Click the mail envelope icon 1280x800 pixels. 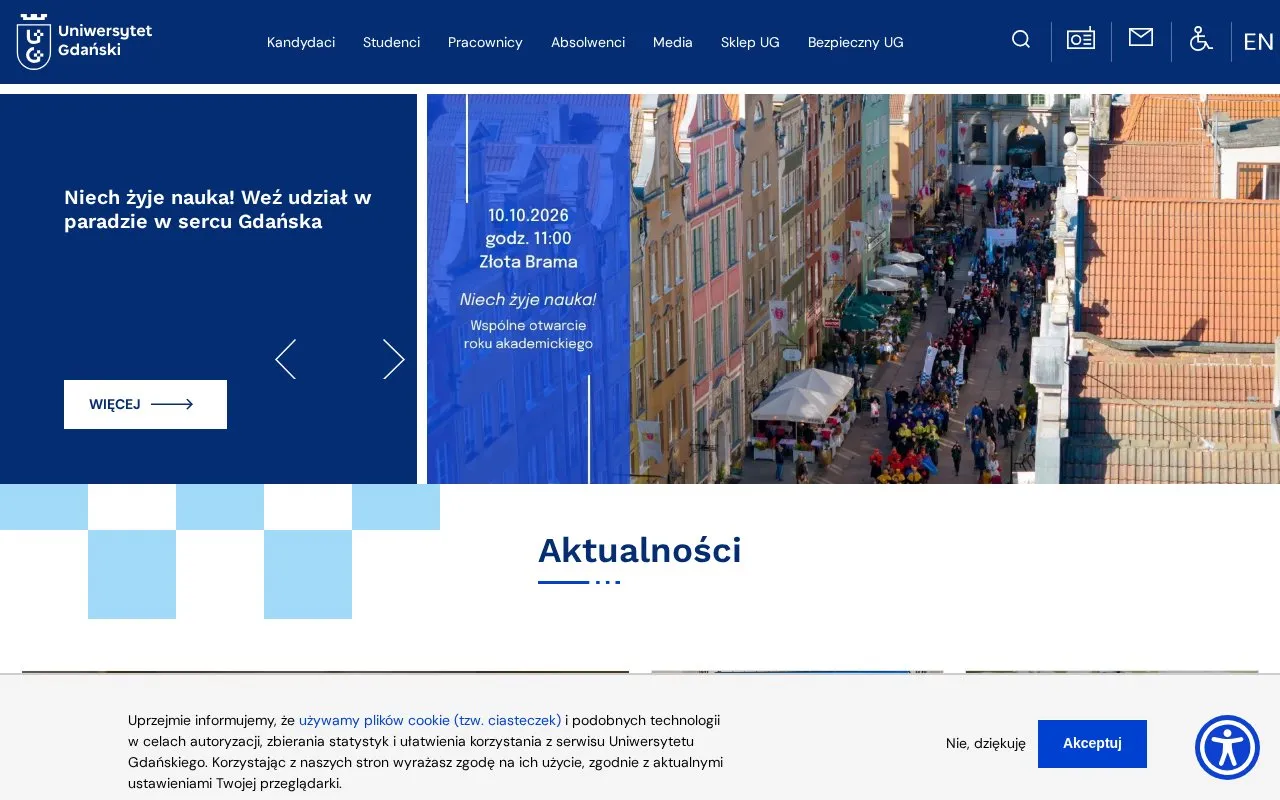click(1141, 38)
